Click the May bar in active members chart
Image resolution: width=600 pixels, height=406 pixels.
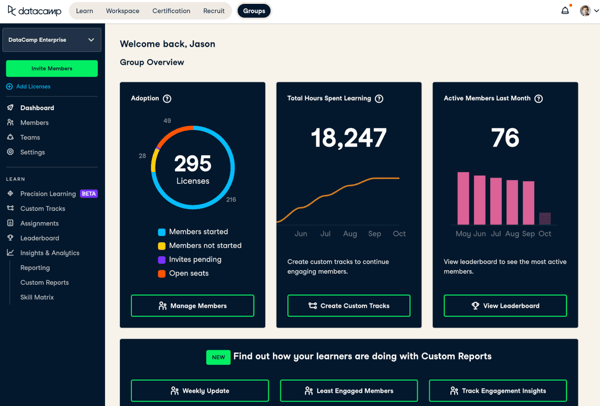pos(463,198)
